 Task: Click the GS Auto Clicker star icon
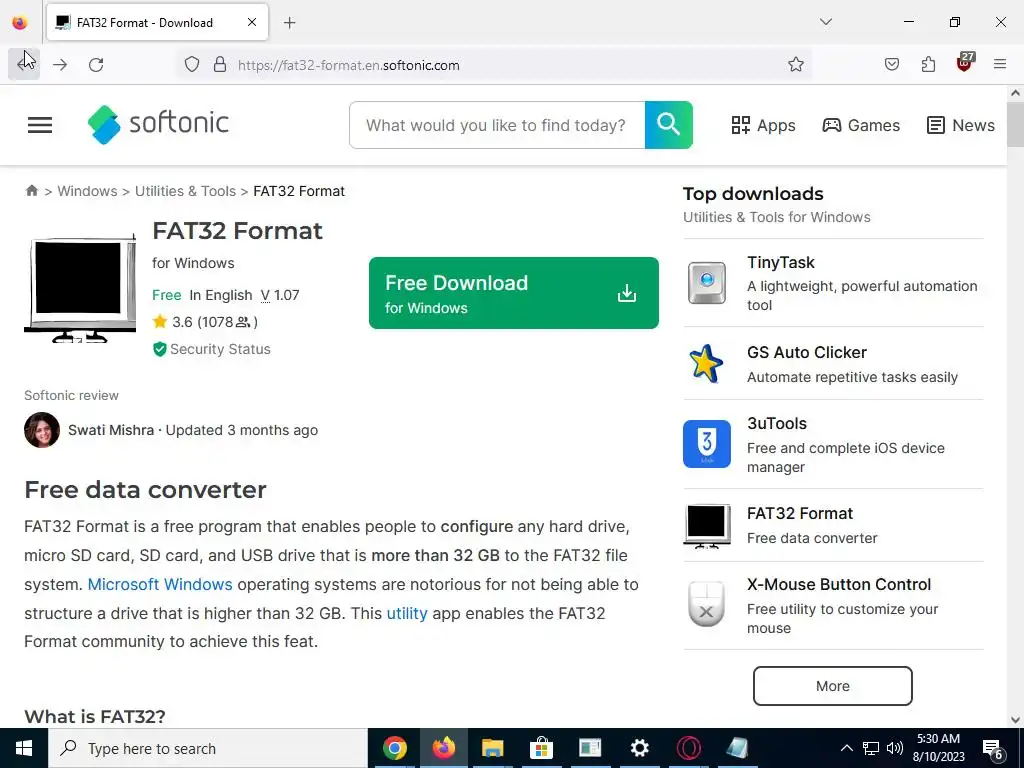click(x=707, y=364)
